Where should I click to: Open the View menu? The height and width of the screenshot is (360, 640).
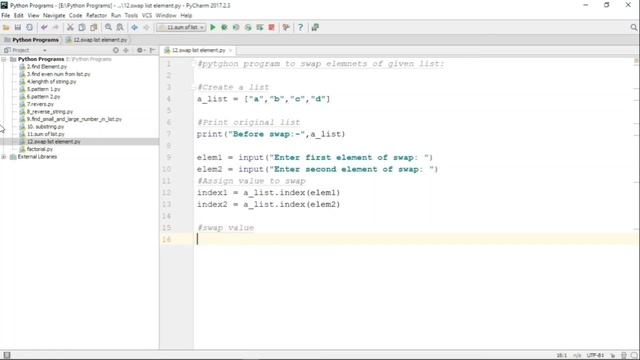click(x=33, y=16)
